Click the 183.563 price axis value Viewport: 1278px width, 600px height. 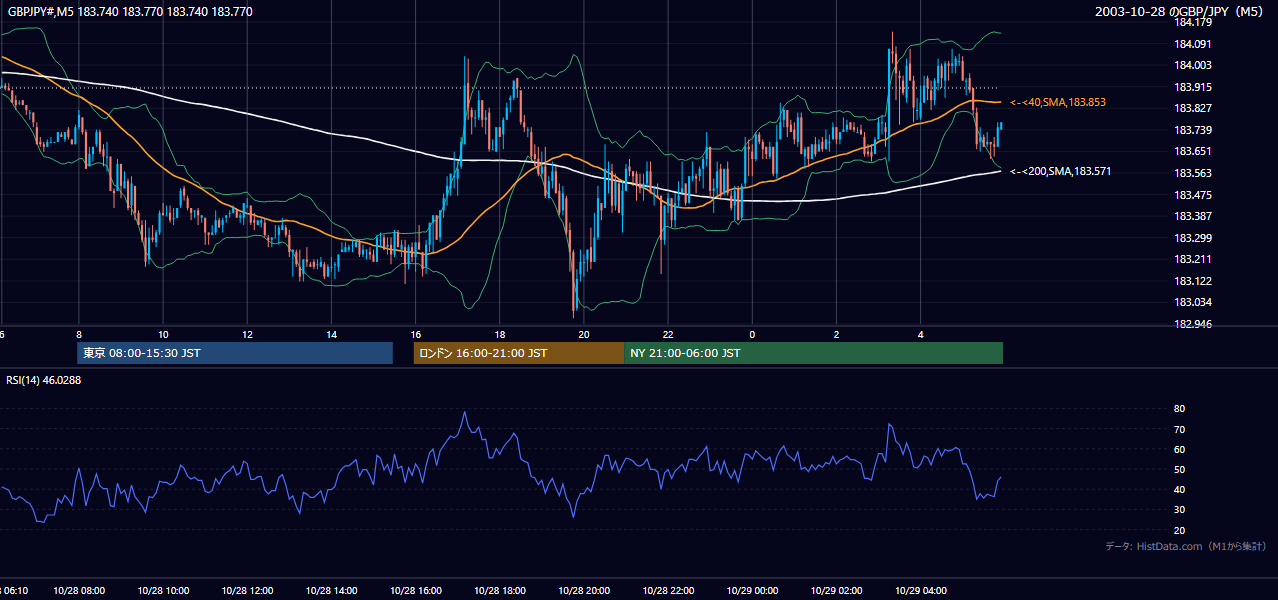[1193, 173]
